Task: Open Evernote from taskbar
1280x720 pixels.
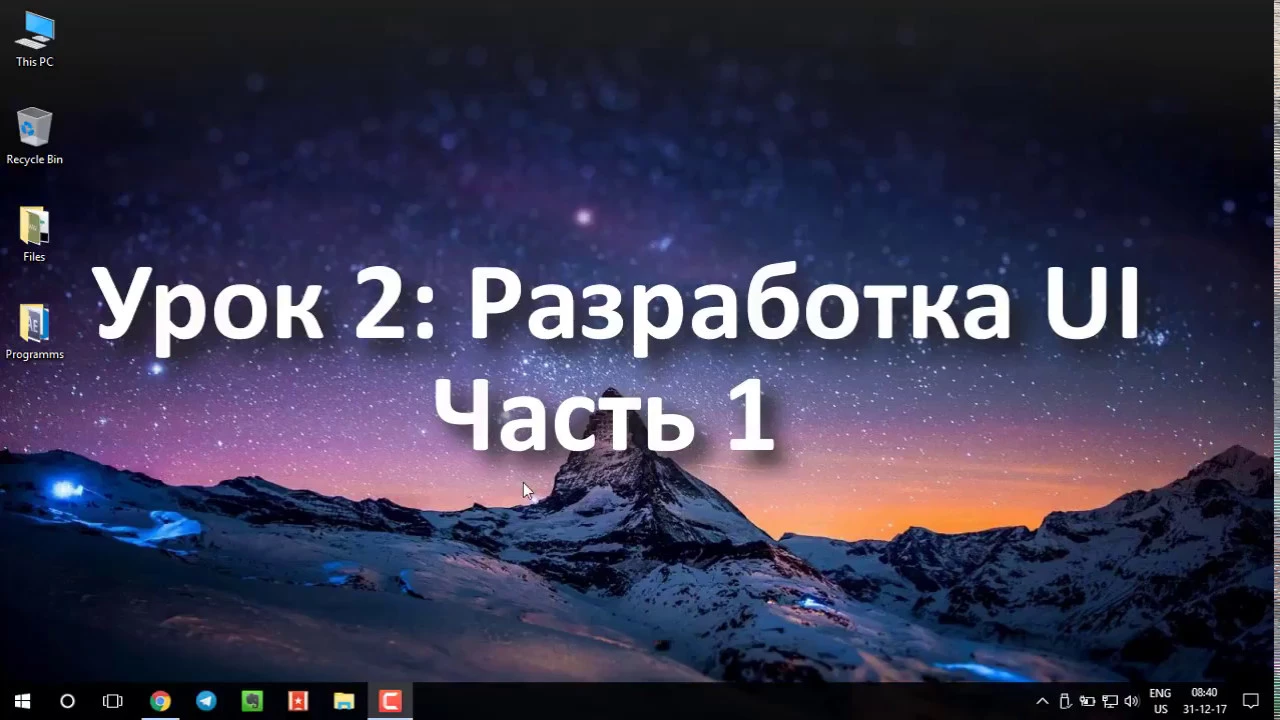Action: [252, 701]
